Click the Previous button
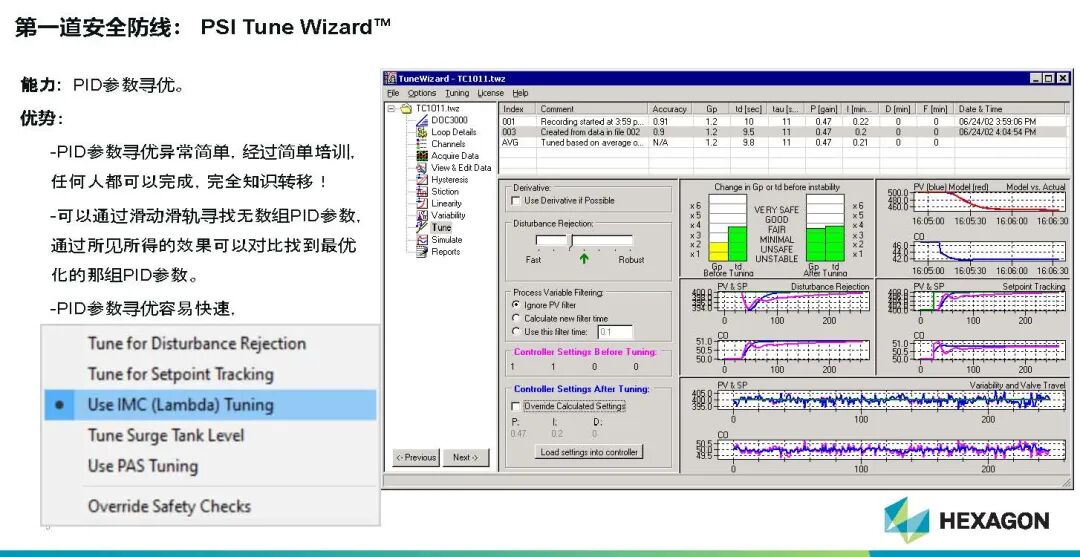The width and height of the screenshot is (1080, 557). click(x=415, y=457)
